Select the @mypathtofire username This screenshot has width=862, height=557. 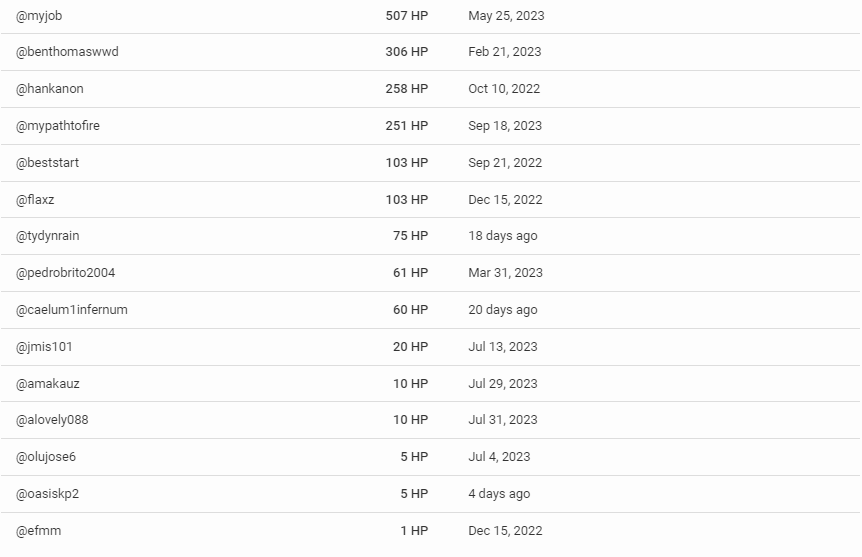[58, 126]
